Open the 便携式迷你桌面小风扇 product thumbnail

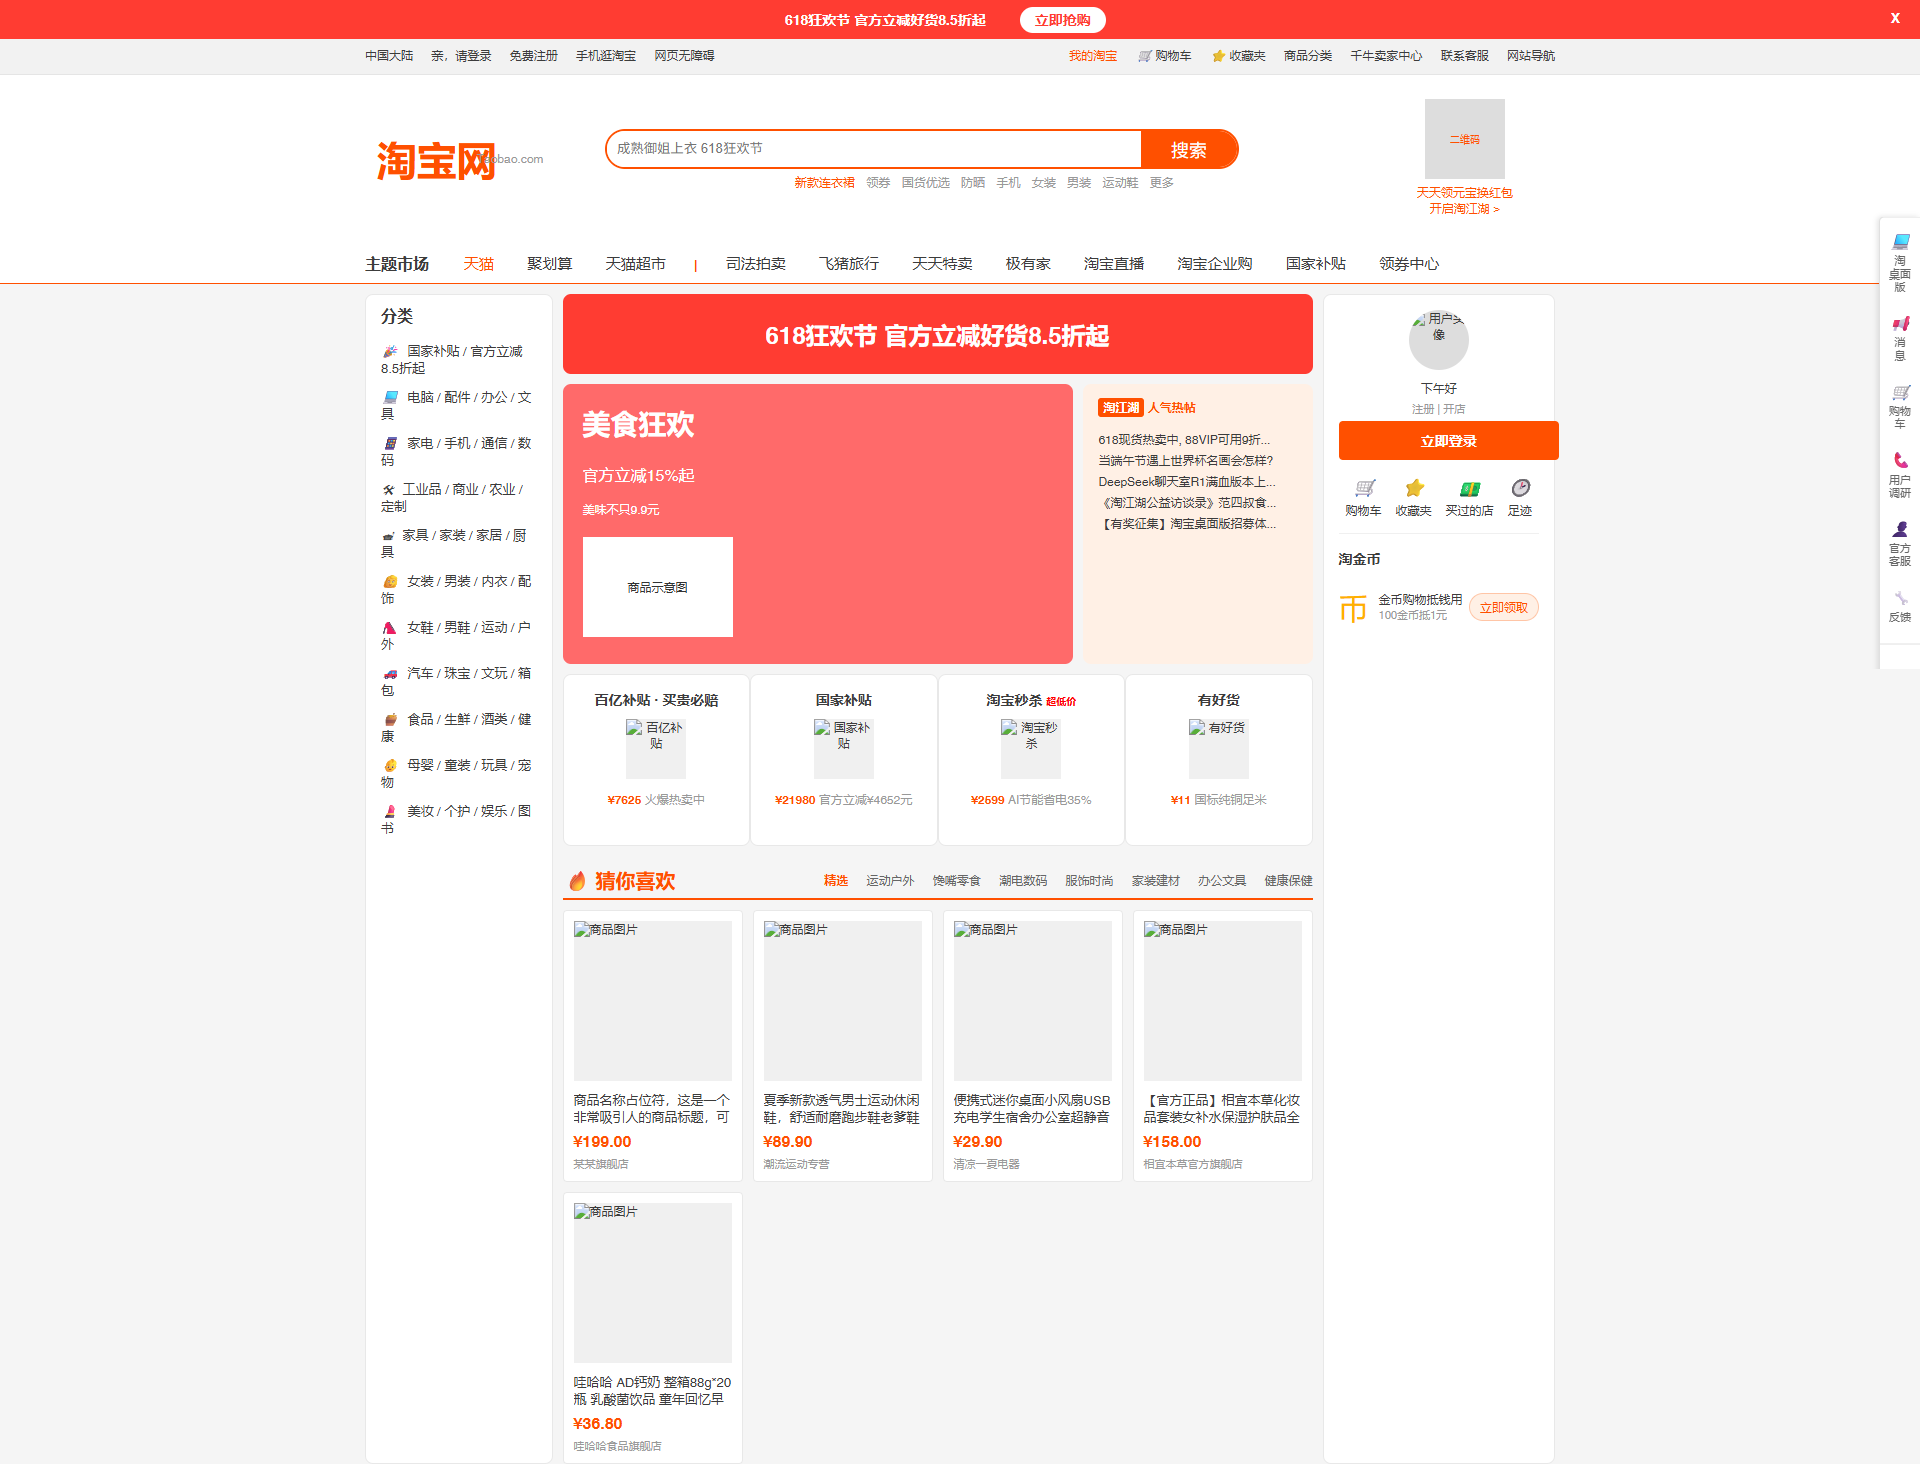pos(1032,1000)
